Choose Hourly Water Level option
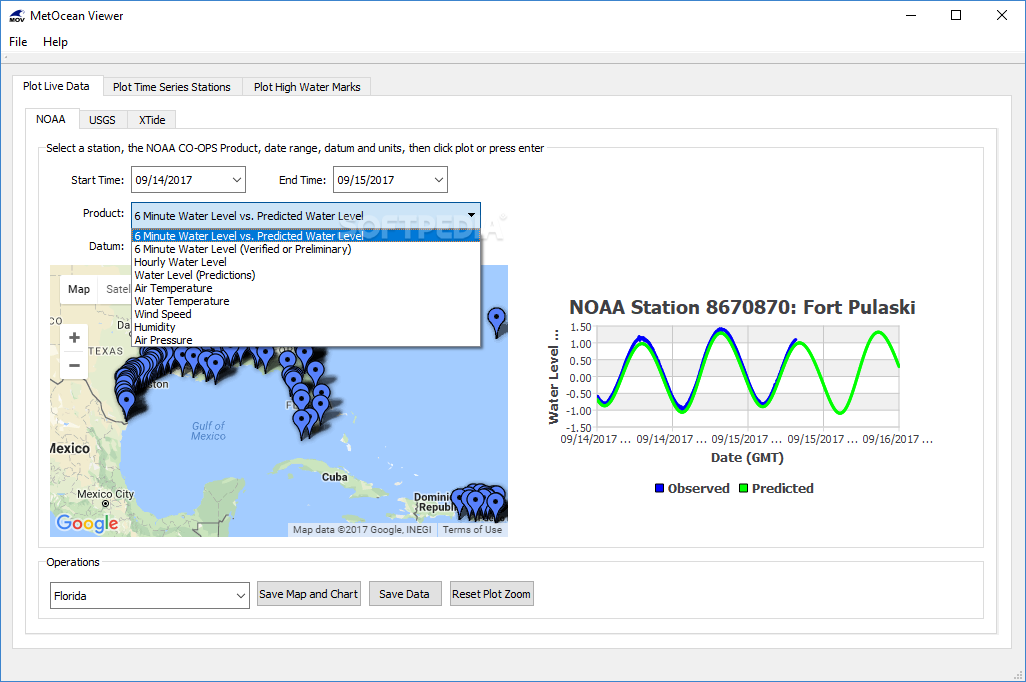Image resolution: width=1026 pixels, height=682 pixels. 306,262
